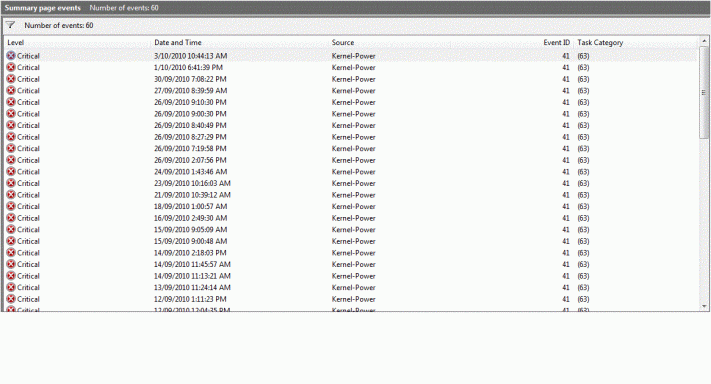Click Event ID 41 in 30/09/2010 row
Screen dimensions: 711x384
click(565, 79)
